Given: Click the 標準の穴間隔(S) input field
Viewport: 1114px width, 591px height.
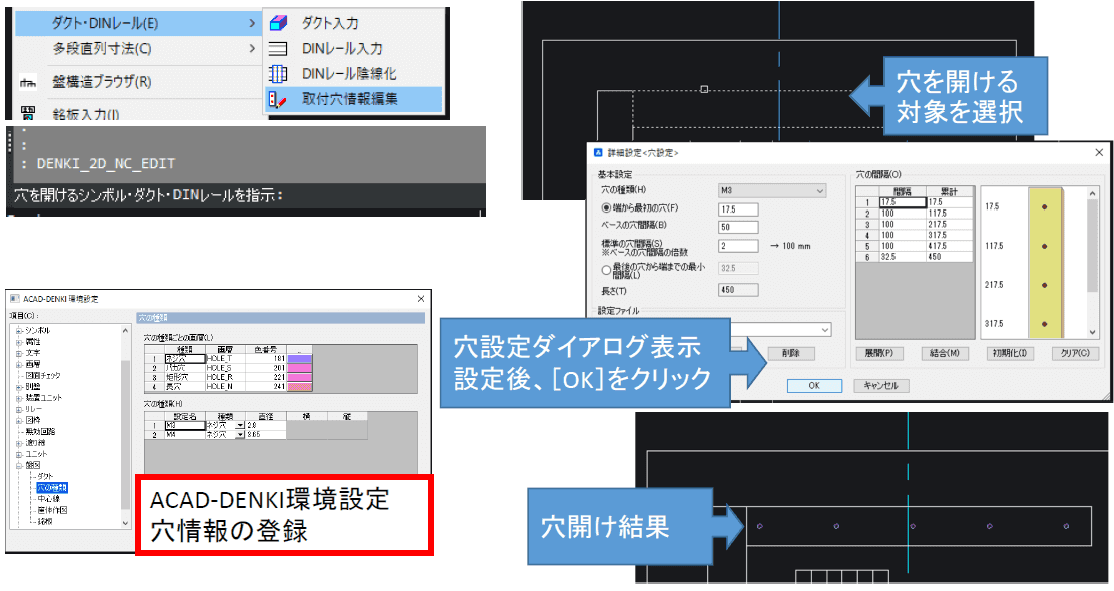Looking at the screenshot, I should [x=738, y=246].
